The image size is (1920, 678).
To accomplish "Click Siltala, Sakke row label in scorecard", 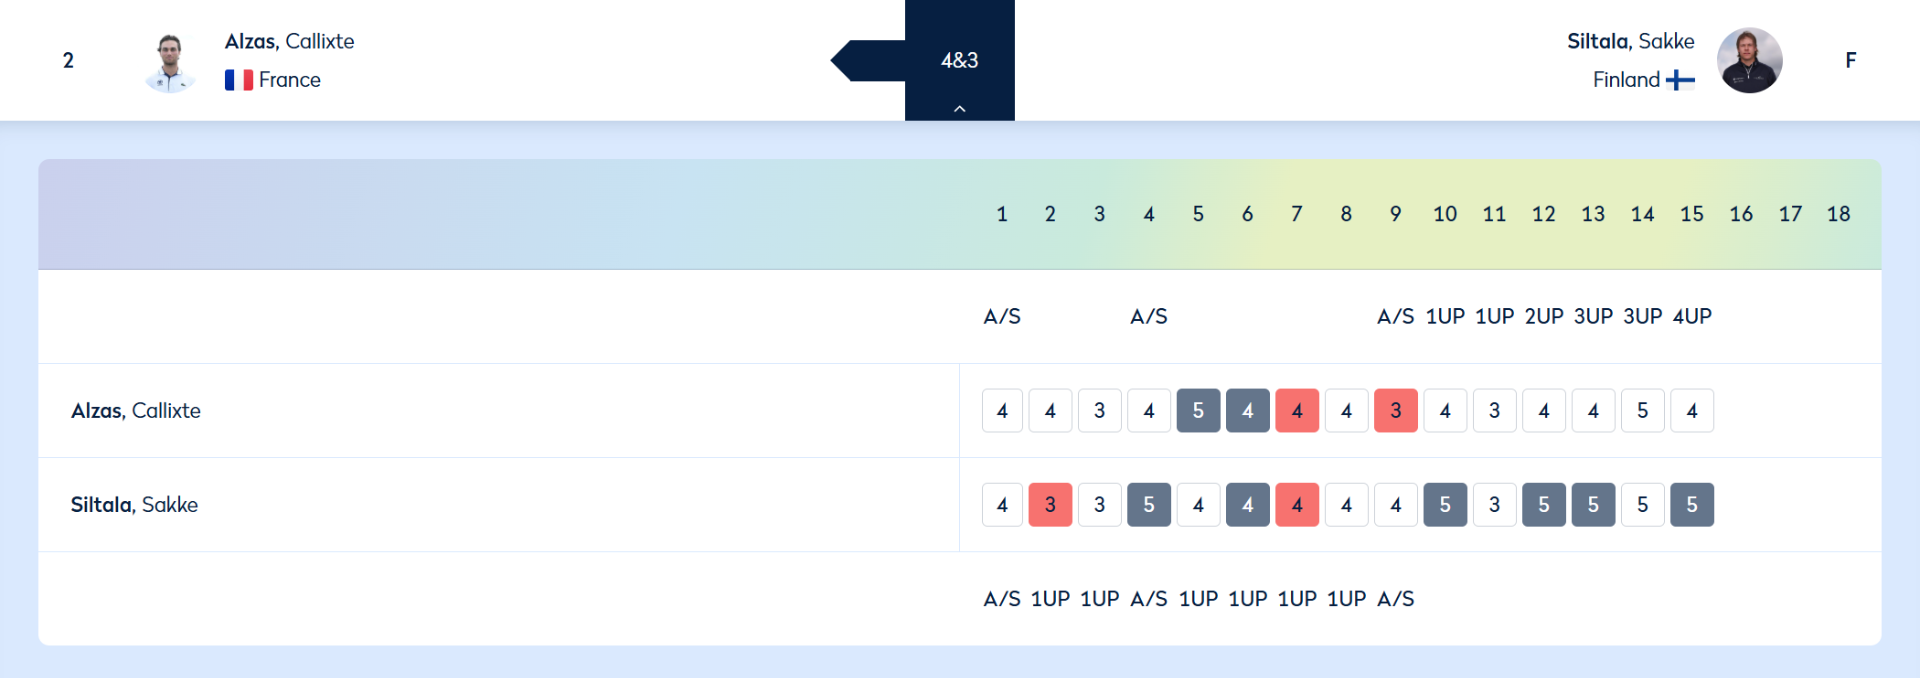I will coord(134,505).
